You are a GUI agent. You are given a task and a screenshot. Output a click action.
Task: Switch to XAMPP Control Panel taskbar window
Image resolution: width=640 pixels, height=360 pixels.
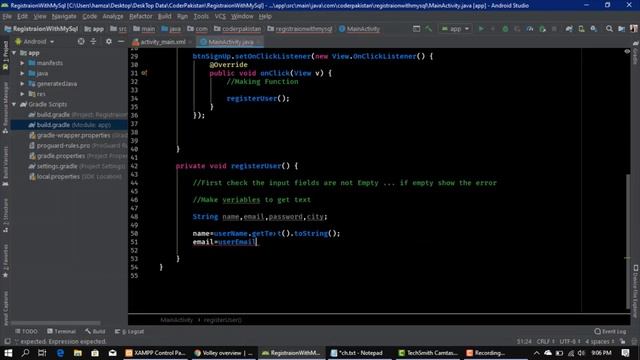coord(156,353)
